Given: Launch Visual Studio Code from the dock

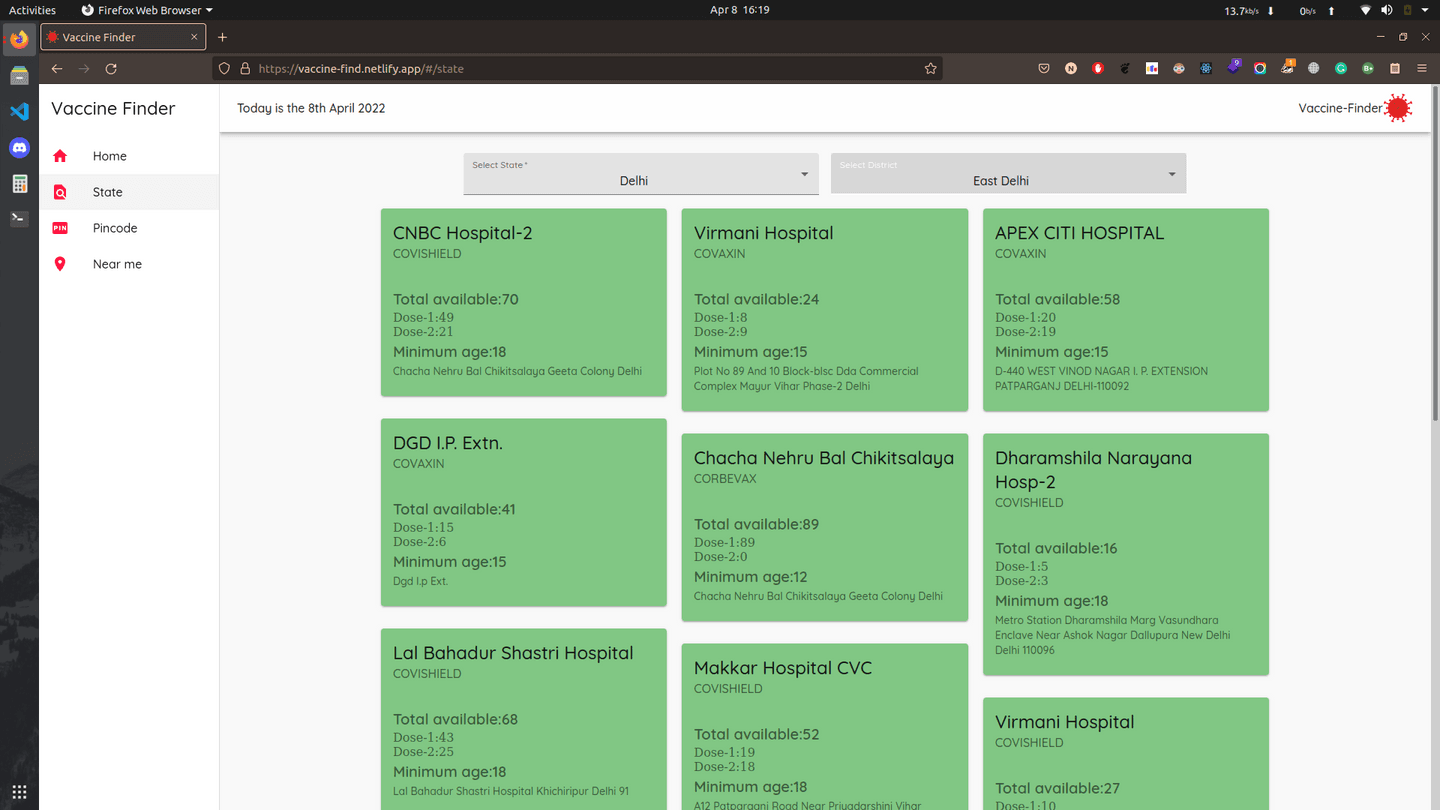Looking at the screenshot, I should (19, 112).
